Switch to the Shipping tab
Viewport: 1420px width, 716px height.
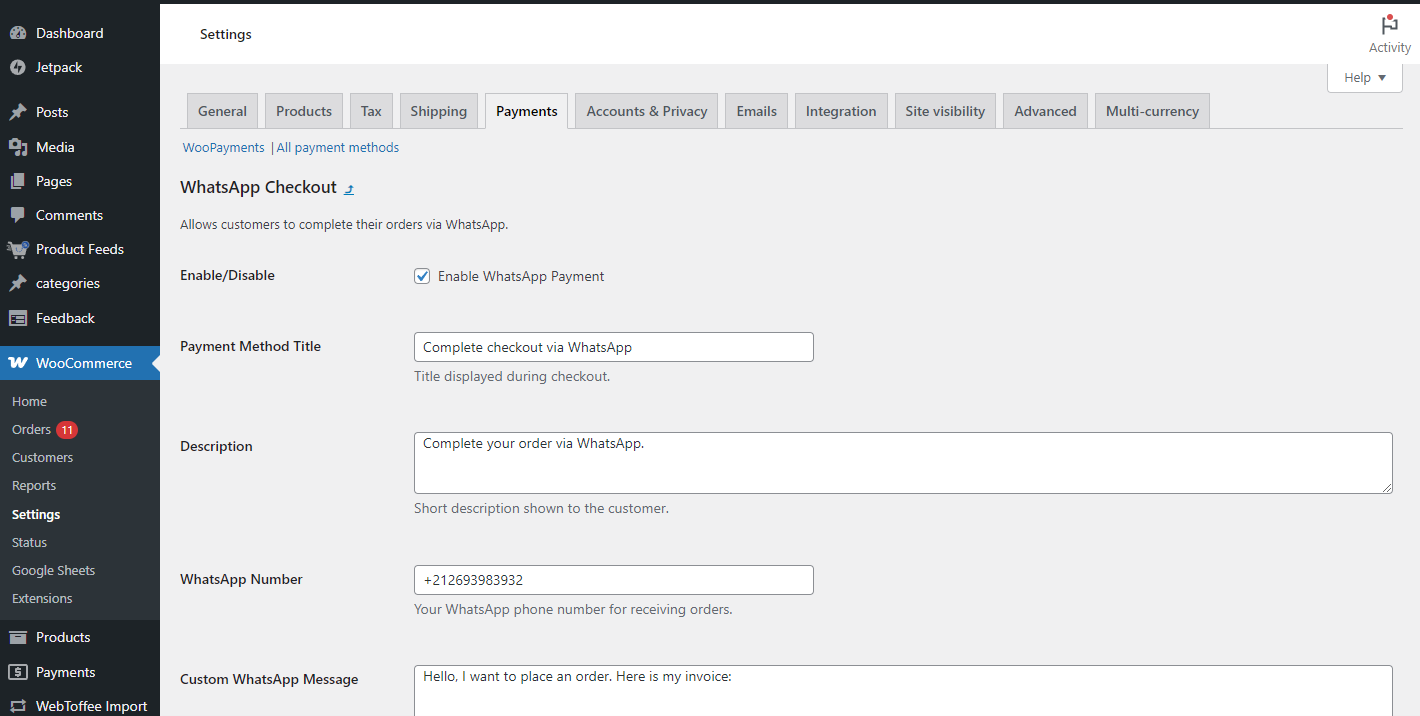(438, 111)
